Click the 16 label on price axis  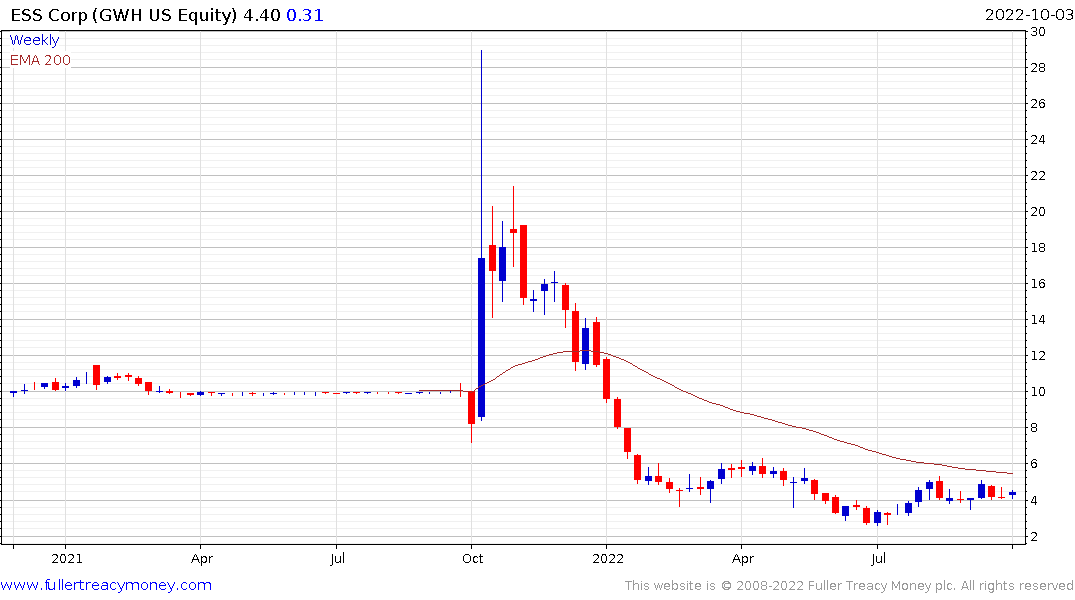pyautogui.click(x=1038, y=284)
